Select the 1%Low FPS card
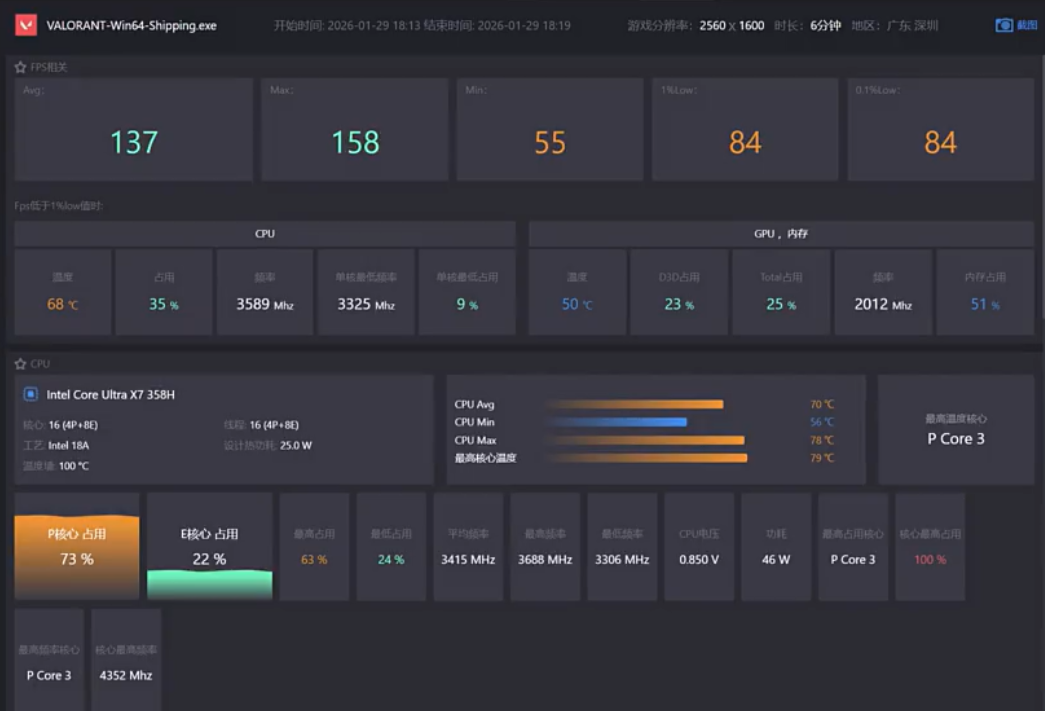Screen dimensions: 1045x711 (745, 130)
